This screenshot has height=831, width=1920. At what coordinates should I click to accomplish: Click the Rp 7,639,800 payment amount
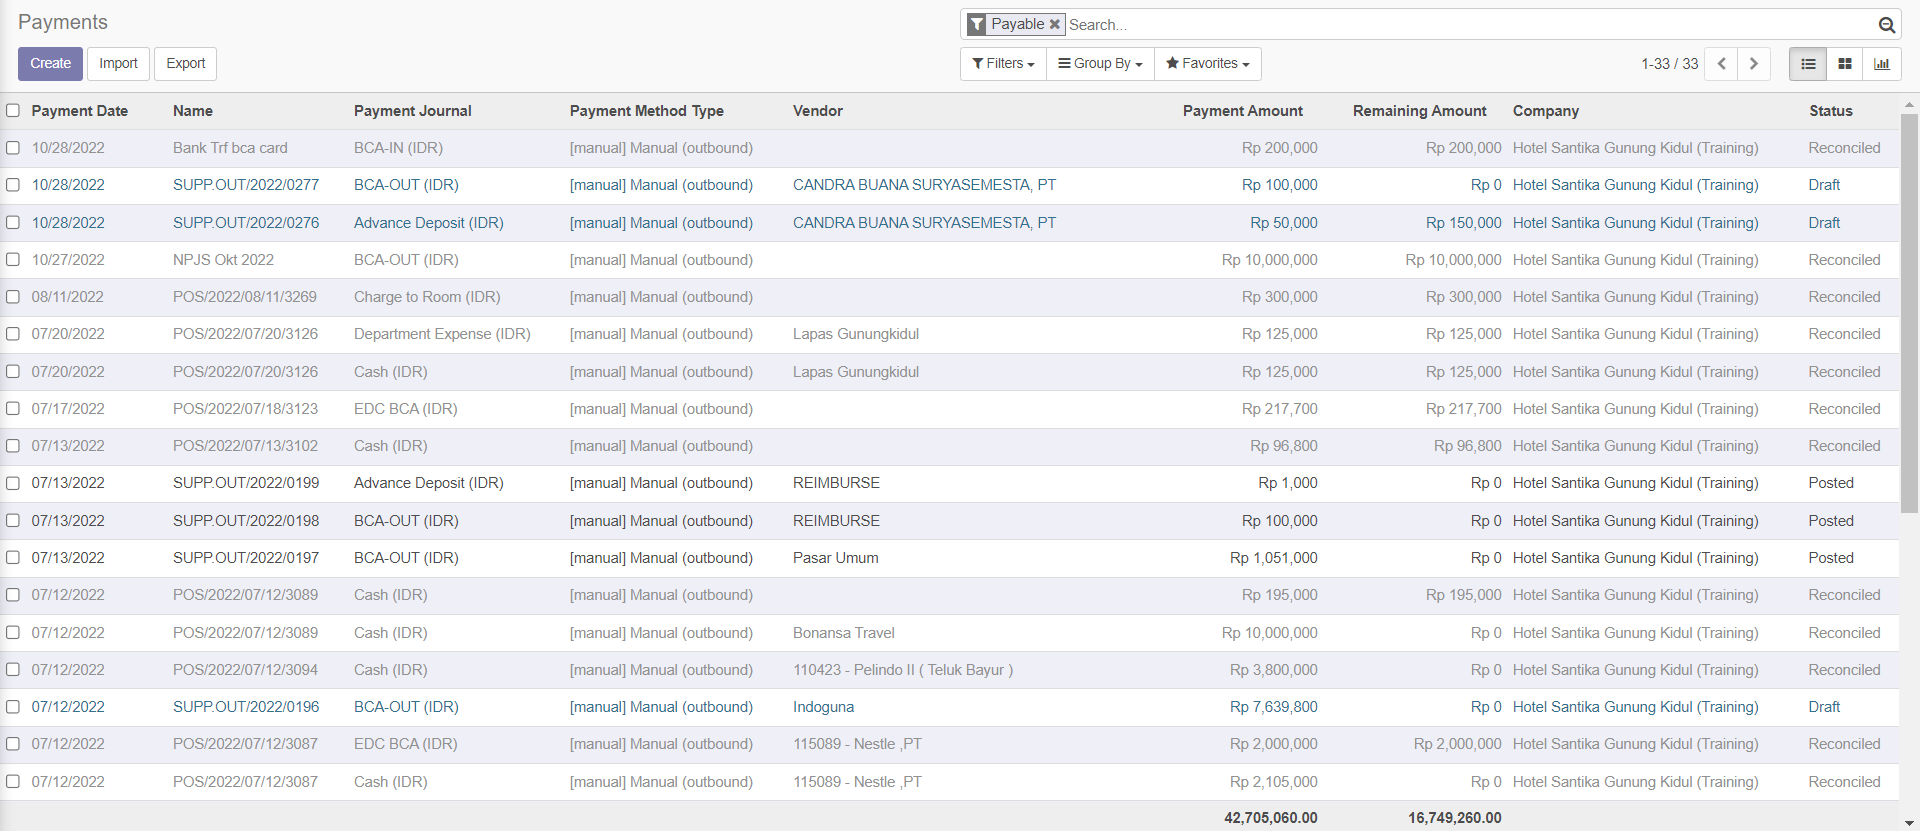point(1274,707)
